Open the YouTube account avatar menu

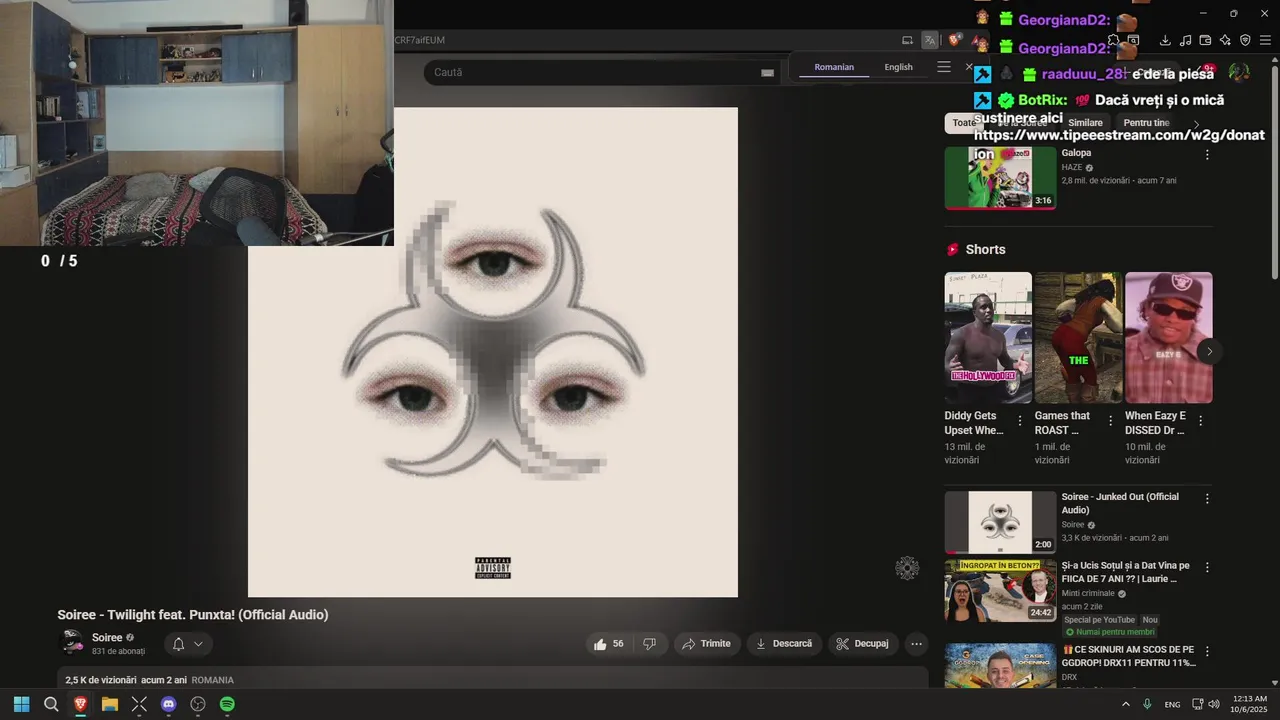coord(1239,72)
